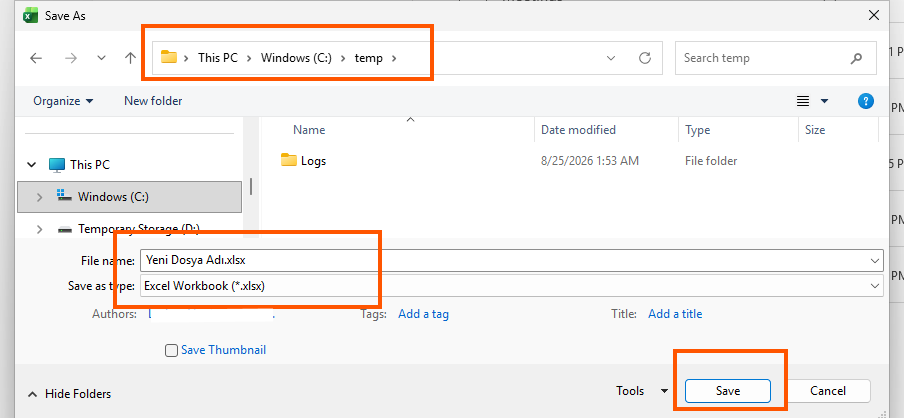Image resolution: width=904 pixels, height=418 pixels.
Task: Open the address bar history dropdown
Action: pyautogui.click(x=611, y=58)
